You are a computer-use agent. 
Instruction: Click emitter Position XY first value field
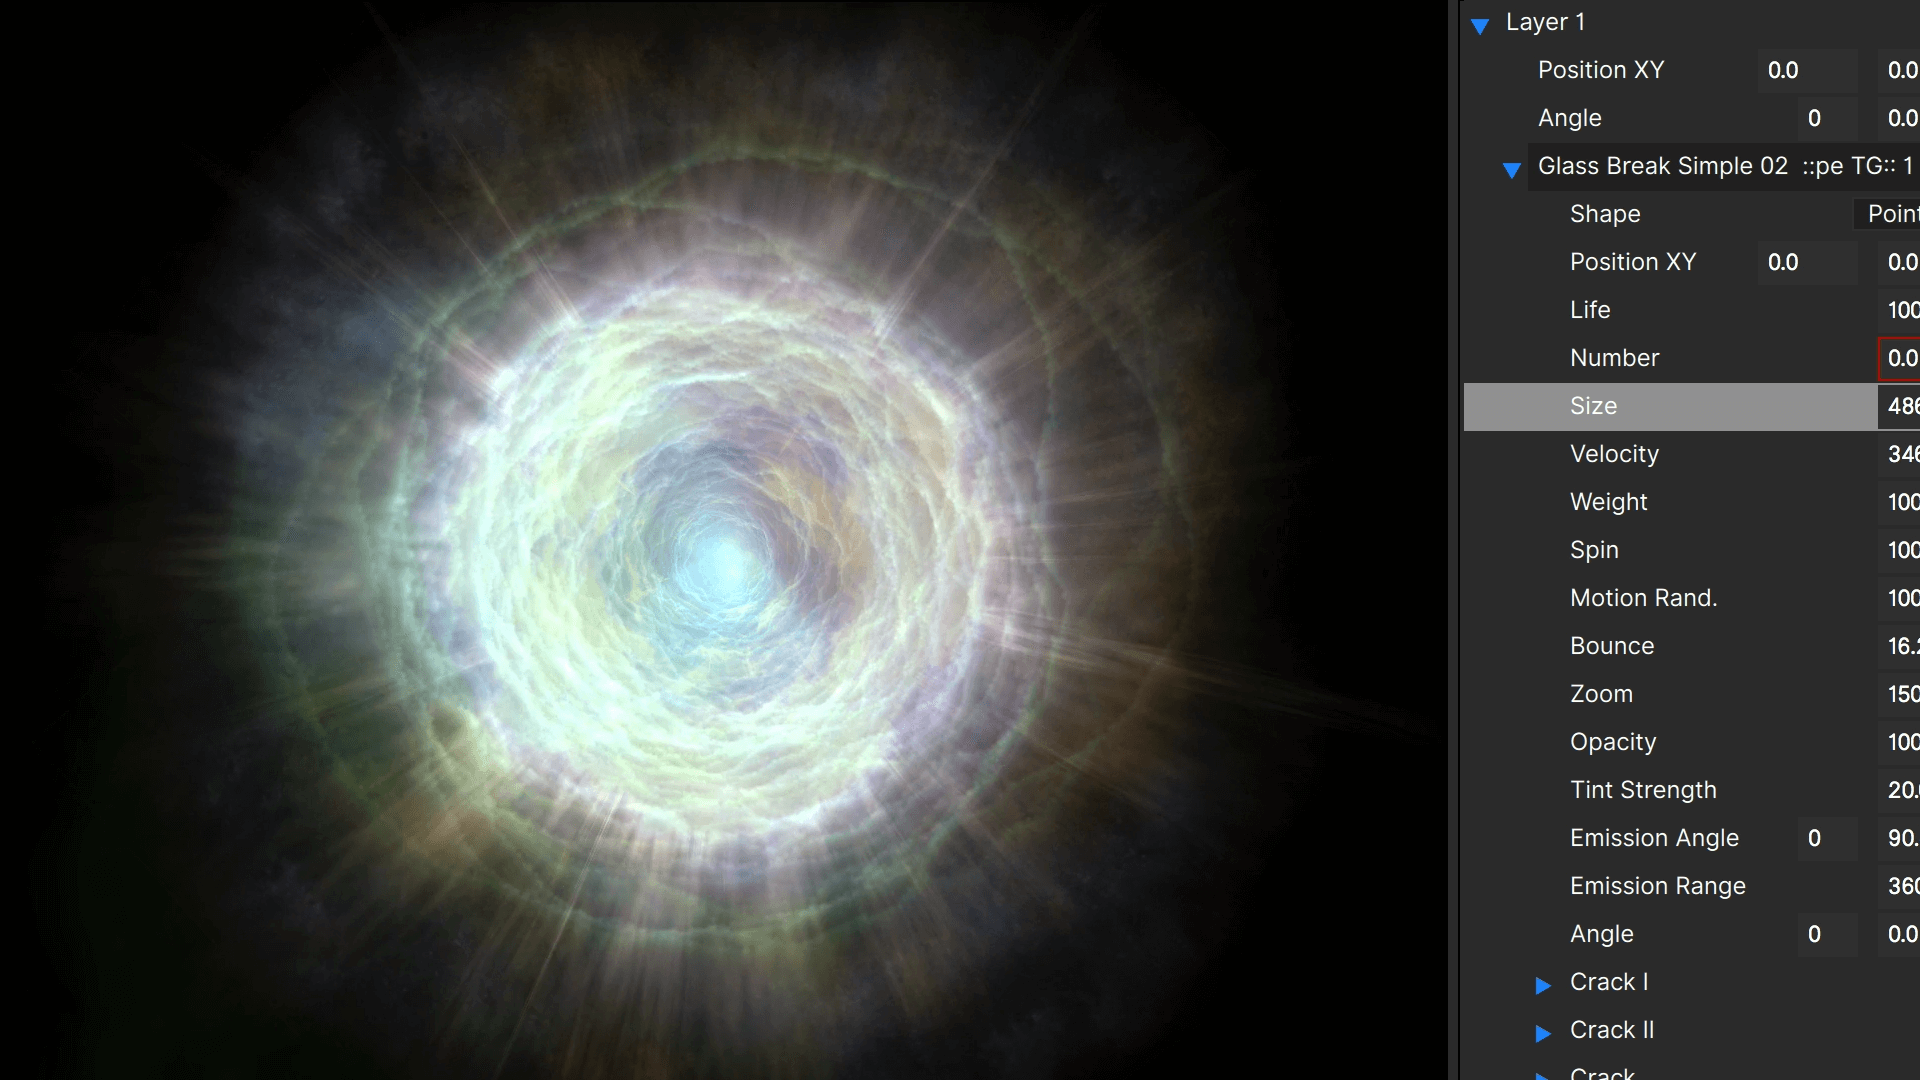(x=1807, y=262)
